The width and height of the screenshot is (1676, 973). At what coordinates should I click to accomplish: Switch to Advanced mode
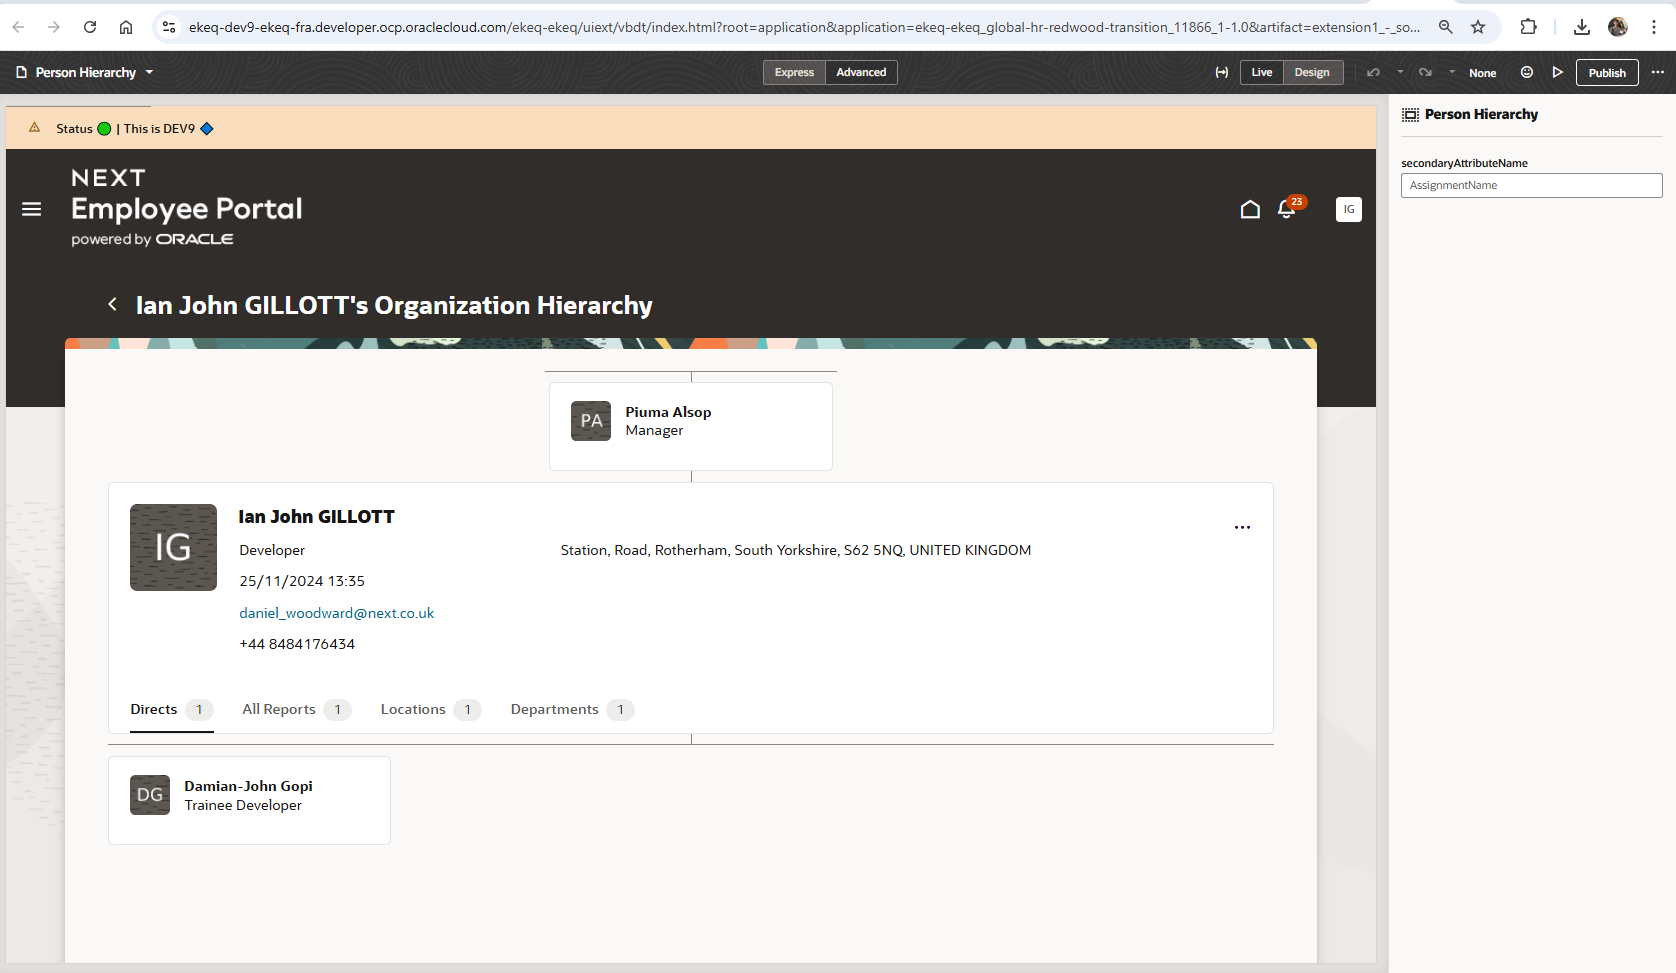click(861, 72)
